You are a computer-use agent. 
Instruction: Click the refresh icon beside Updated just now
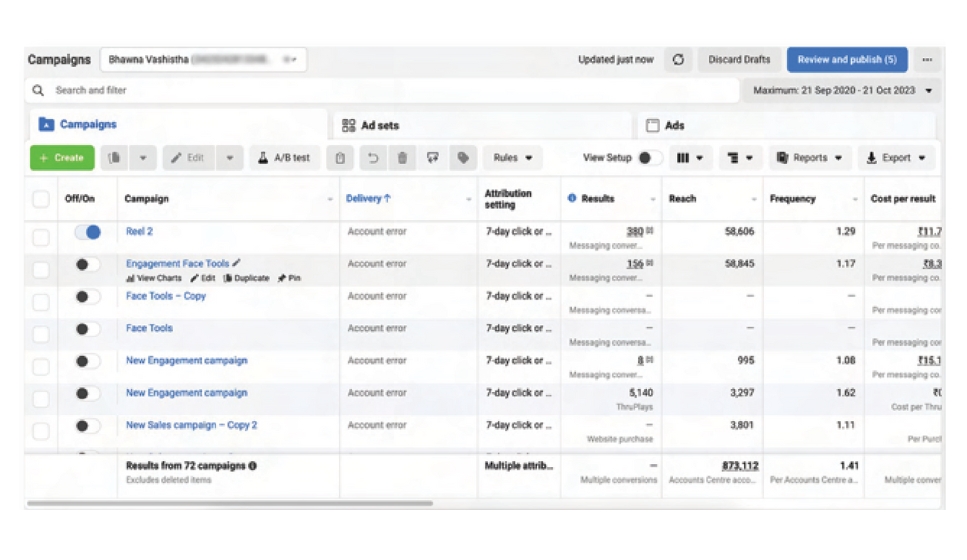point(678,60)
